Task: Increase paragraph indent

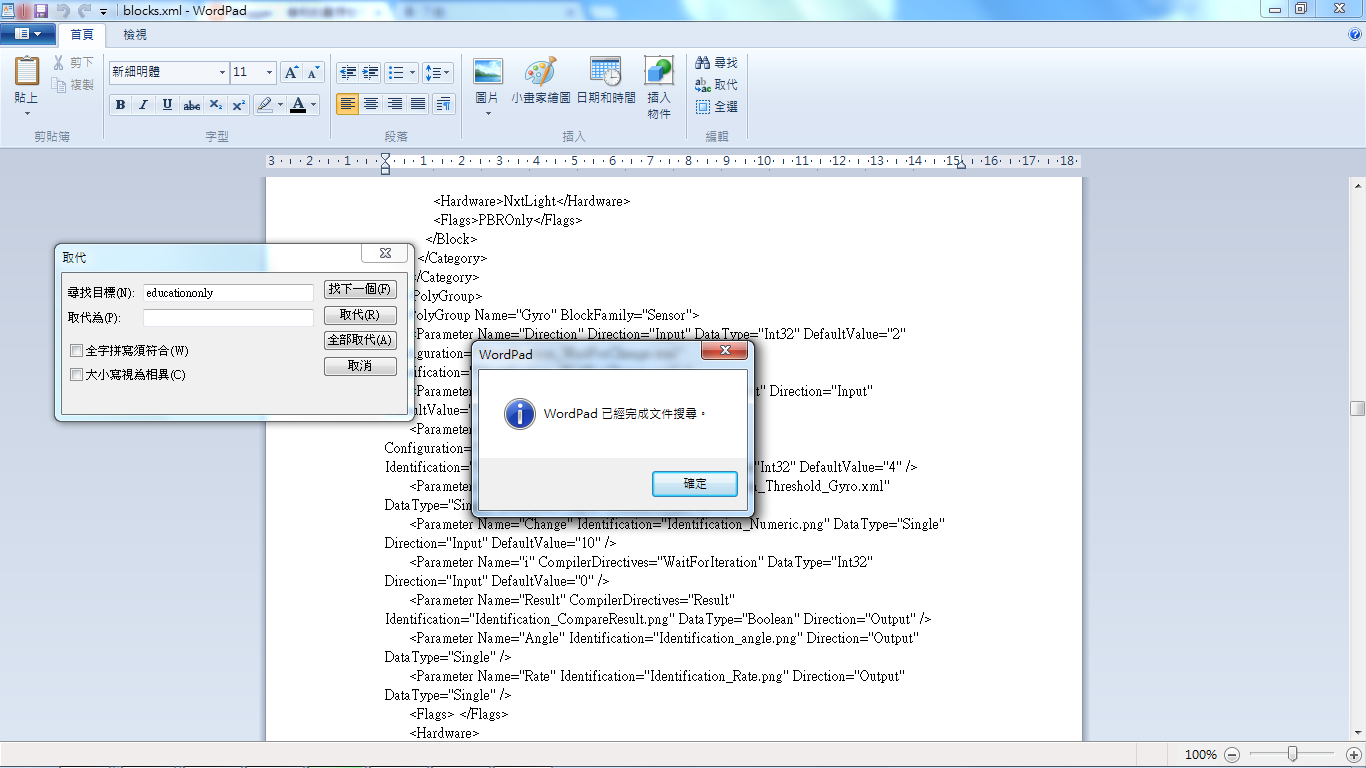Action: 370,73
